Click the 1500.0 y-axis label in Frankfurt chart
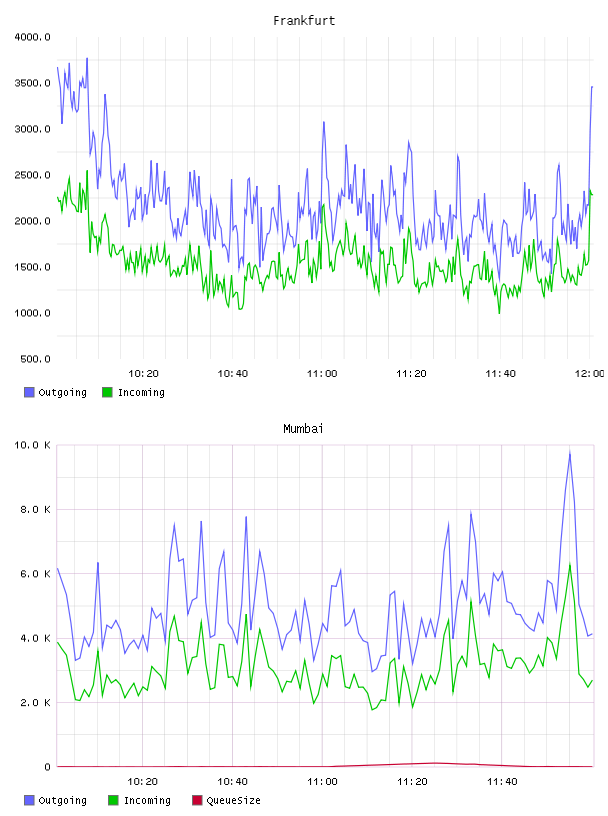This screenshot has height=816, width=608. point(32,267)
